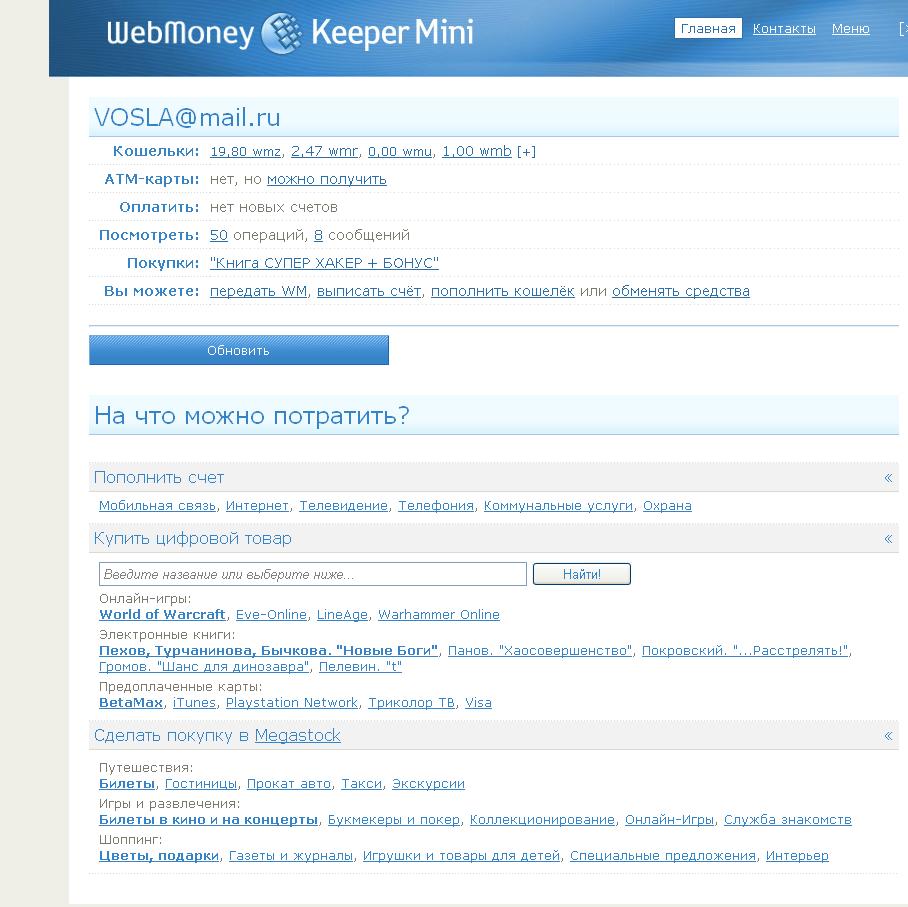This screenshot has height=907, width=908.
Task: Open Warhammer Online link
Action: pyautogui.click(x=439, y=615)
